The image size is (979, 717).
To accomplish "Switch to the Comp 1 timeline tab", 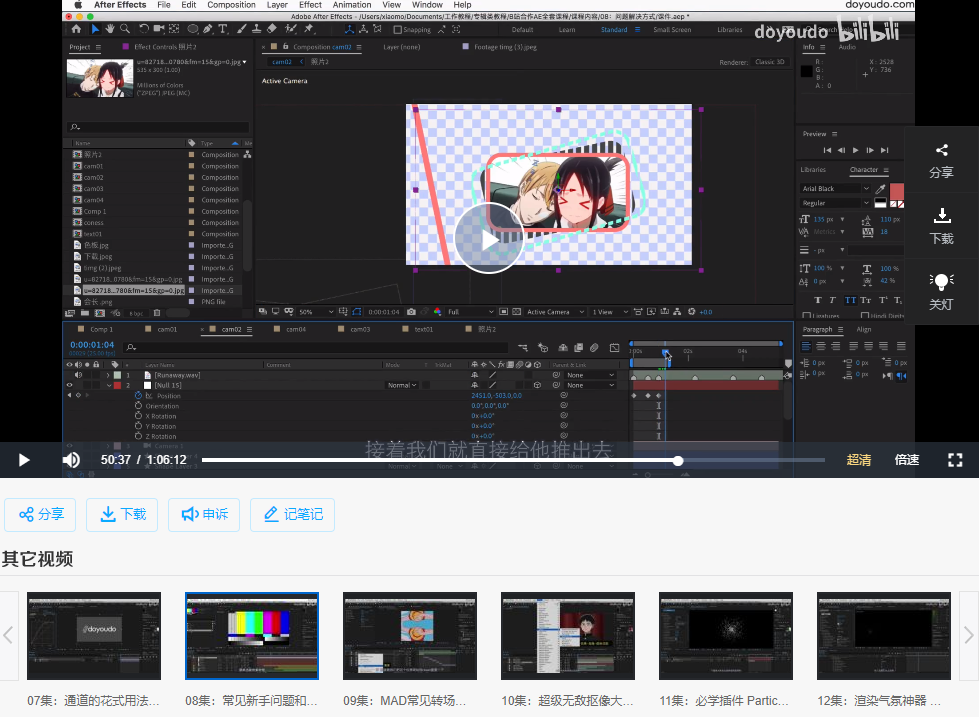I will point(101,329).
